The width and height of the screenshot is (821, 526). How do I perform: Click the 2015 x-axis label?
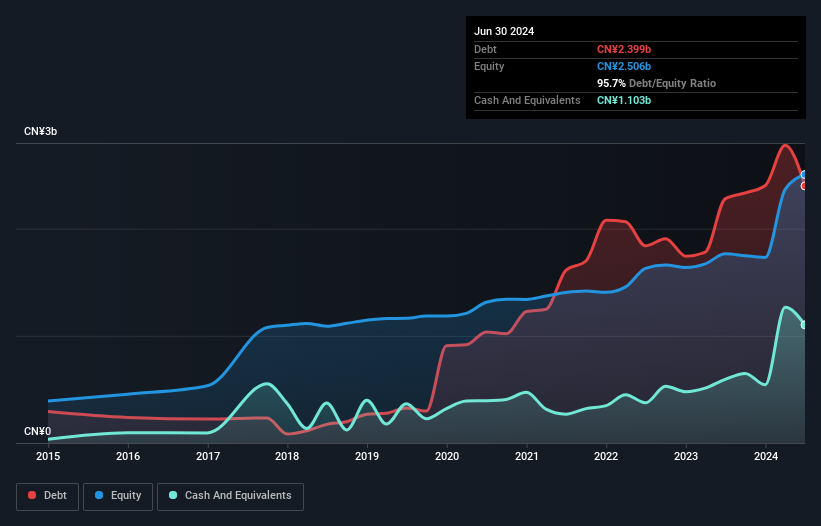tap(48, 456)
